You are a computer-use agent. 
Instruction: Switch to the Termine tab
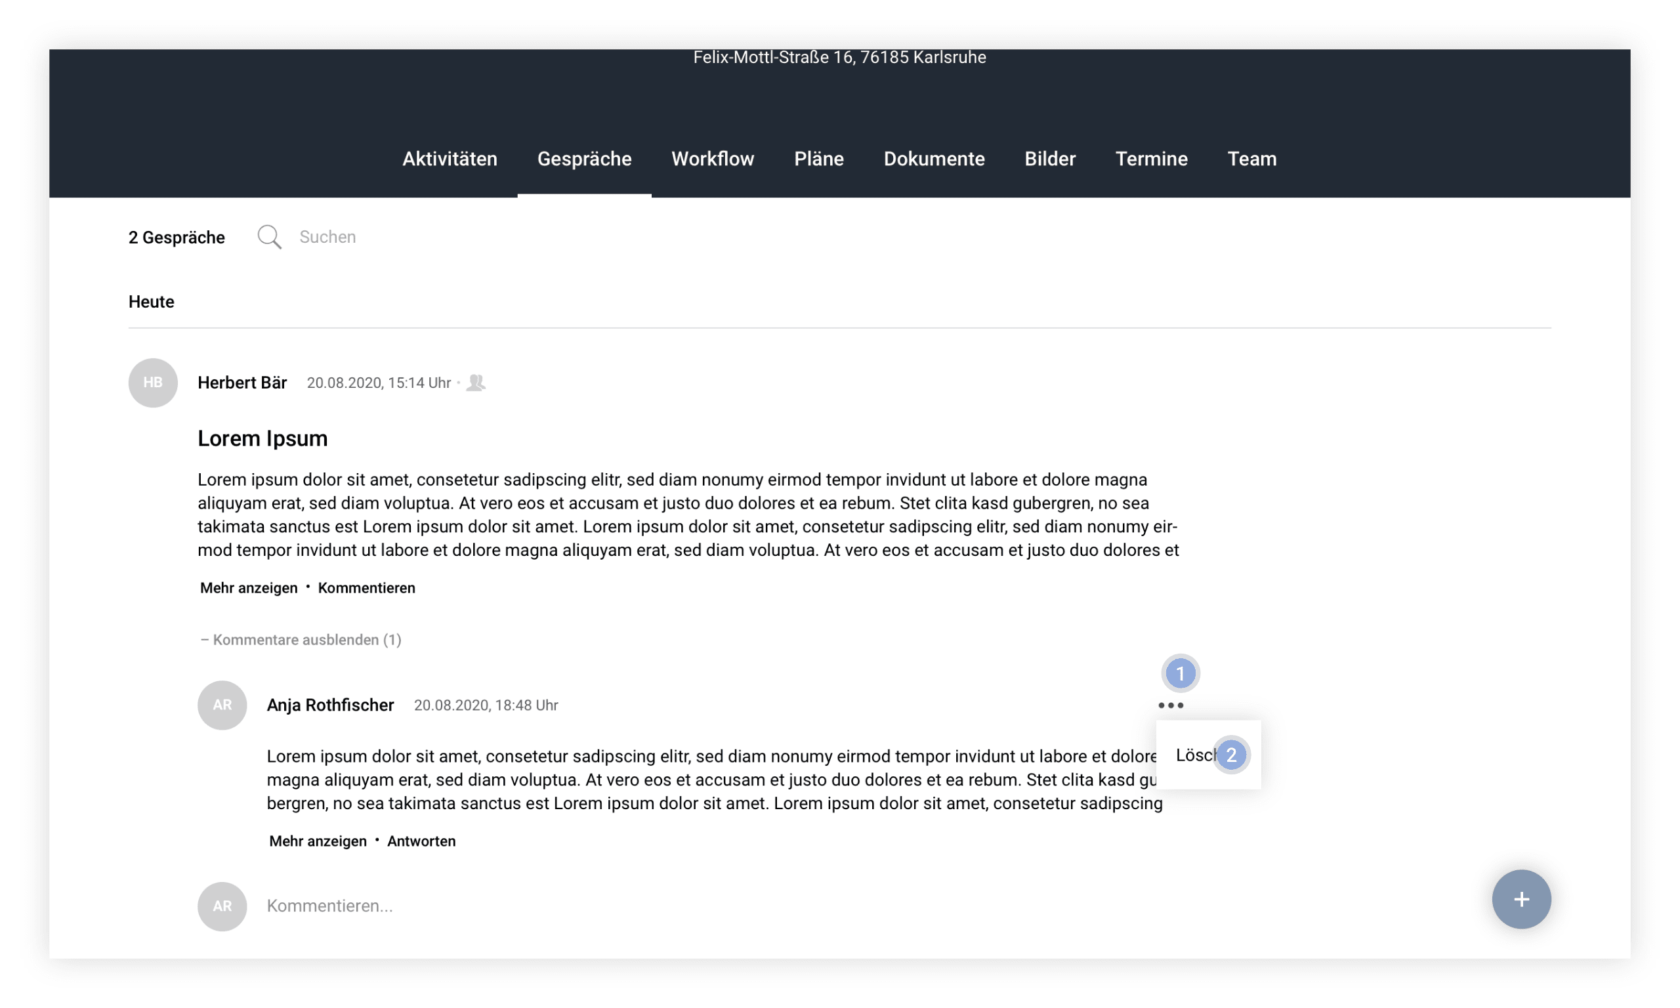click(x=1151, y=159)
